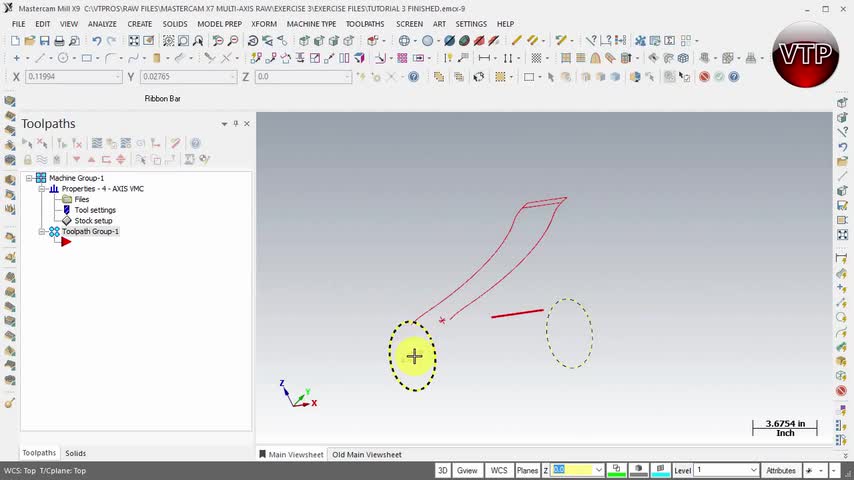Screen dimensions: 854x480
Task: Click the red no-entry cancel selection icon
Action: coord(704,77)
